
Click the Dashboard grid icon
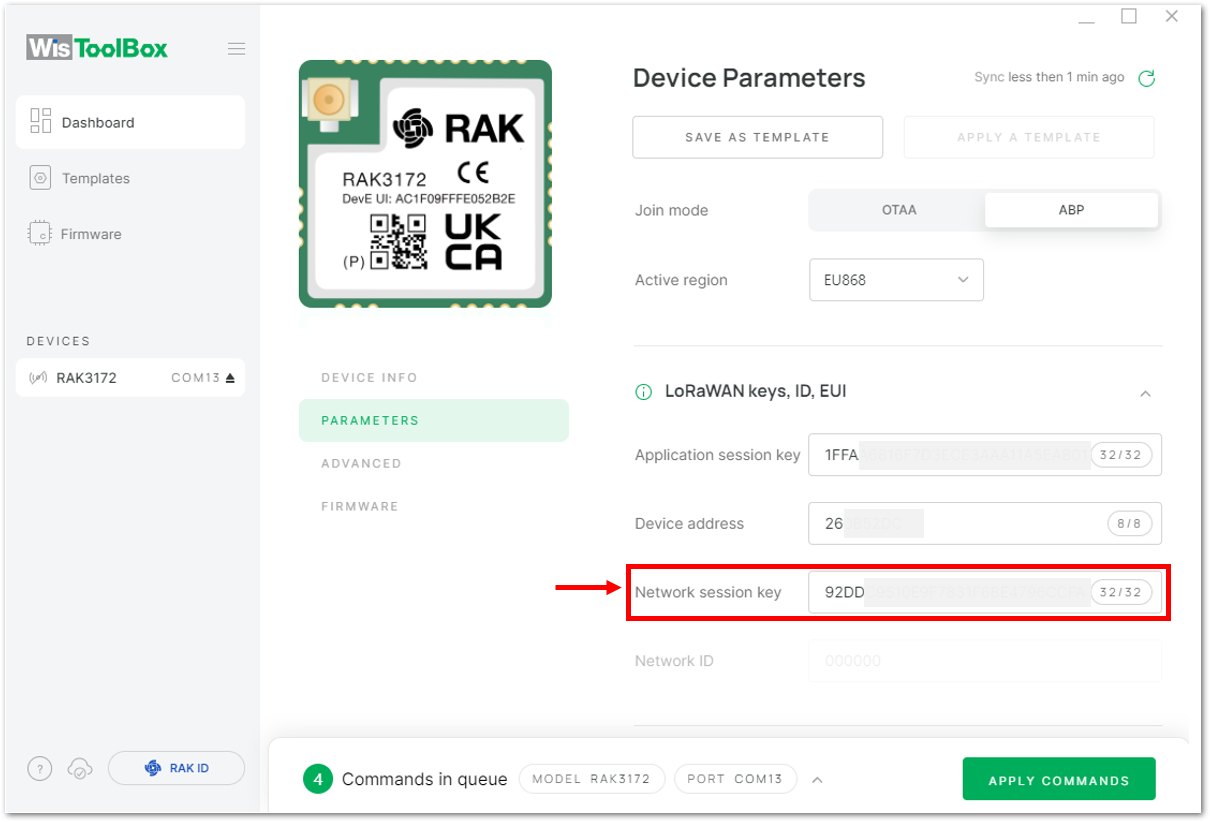41,121
